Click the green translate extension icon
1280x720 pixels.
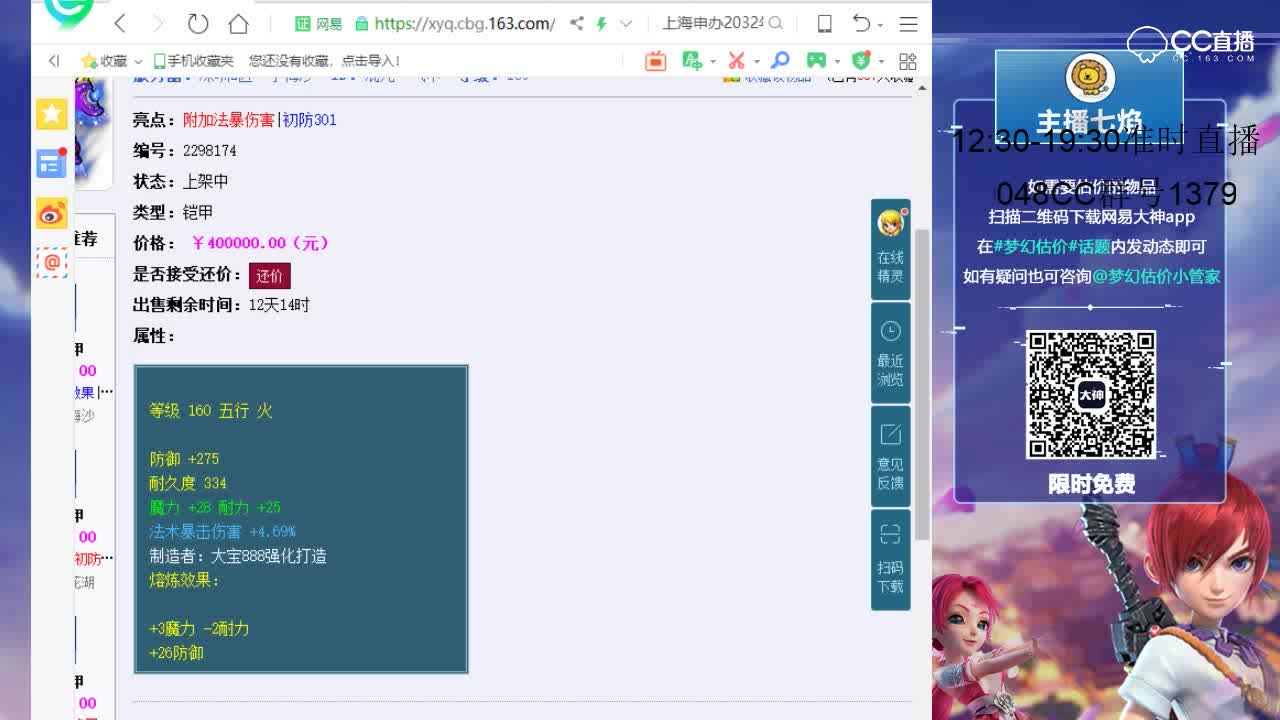pyautogui.click(x=692, y=61)
